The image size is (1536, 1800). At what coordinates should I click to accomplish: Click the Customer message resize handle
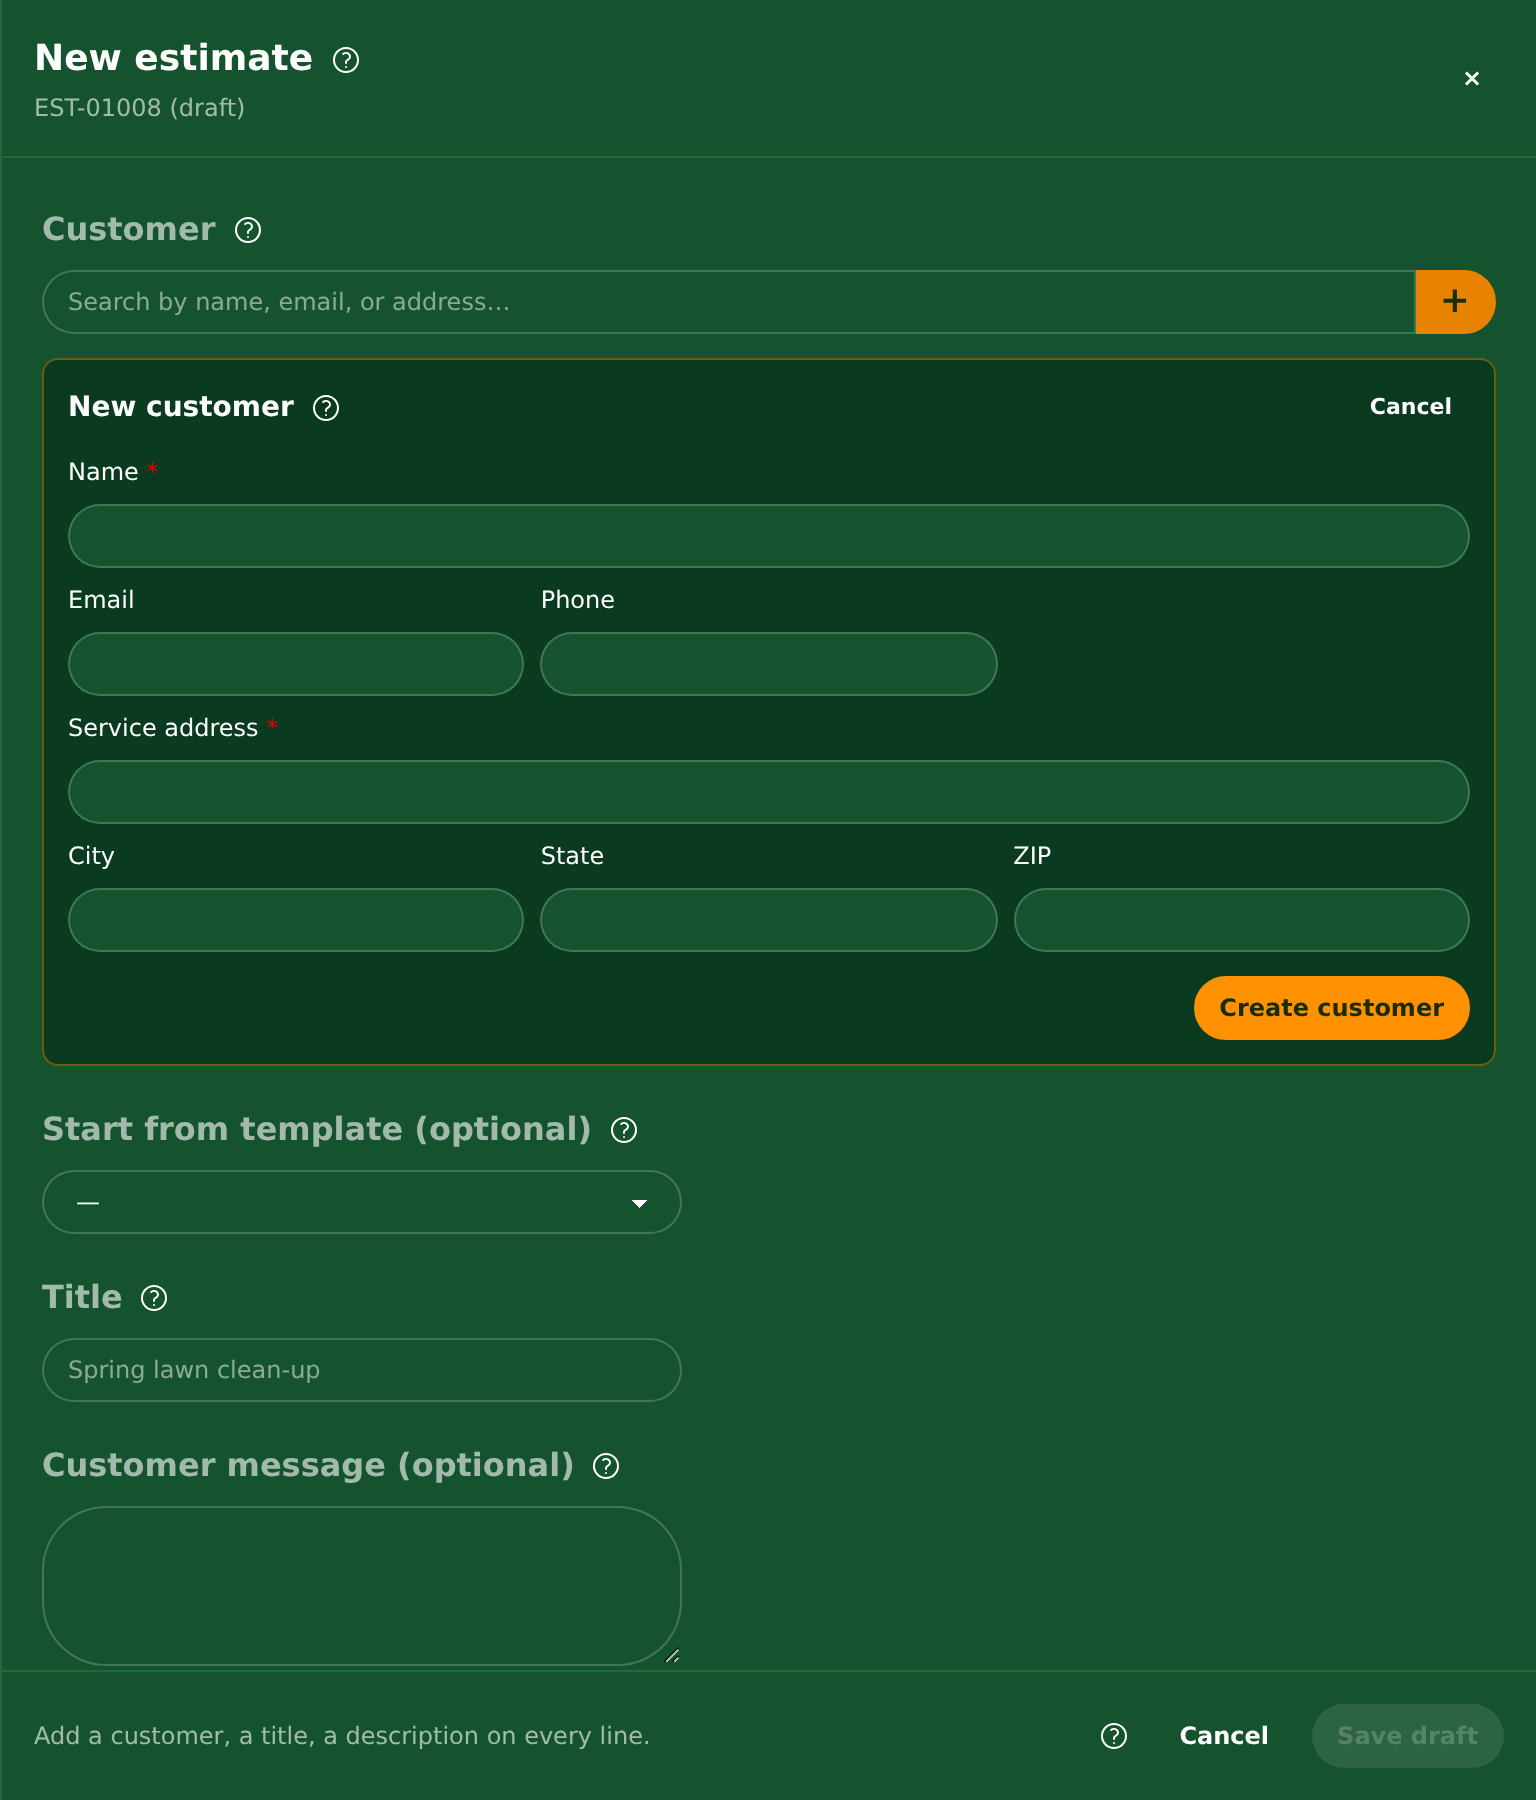click(x=672, y=1656)
